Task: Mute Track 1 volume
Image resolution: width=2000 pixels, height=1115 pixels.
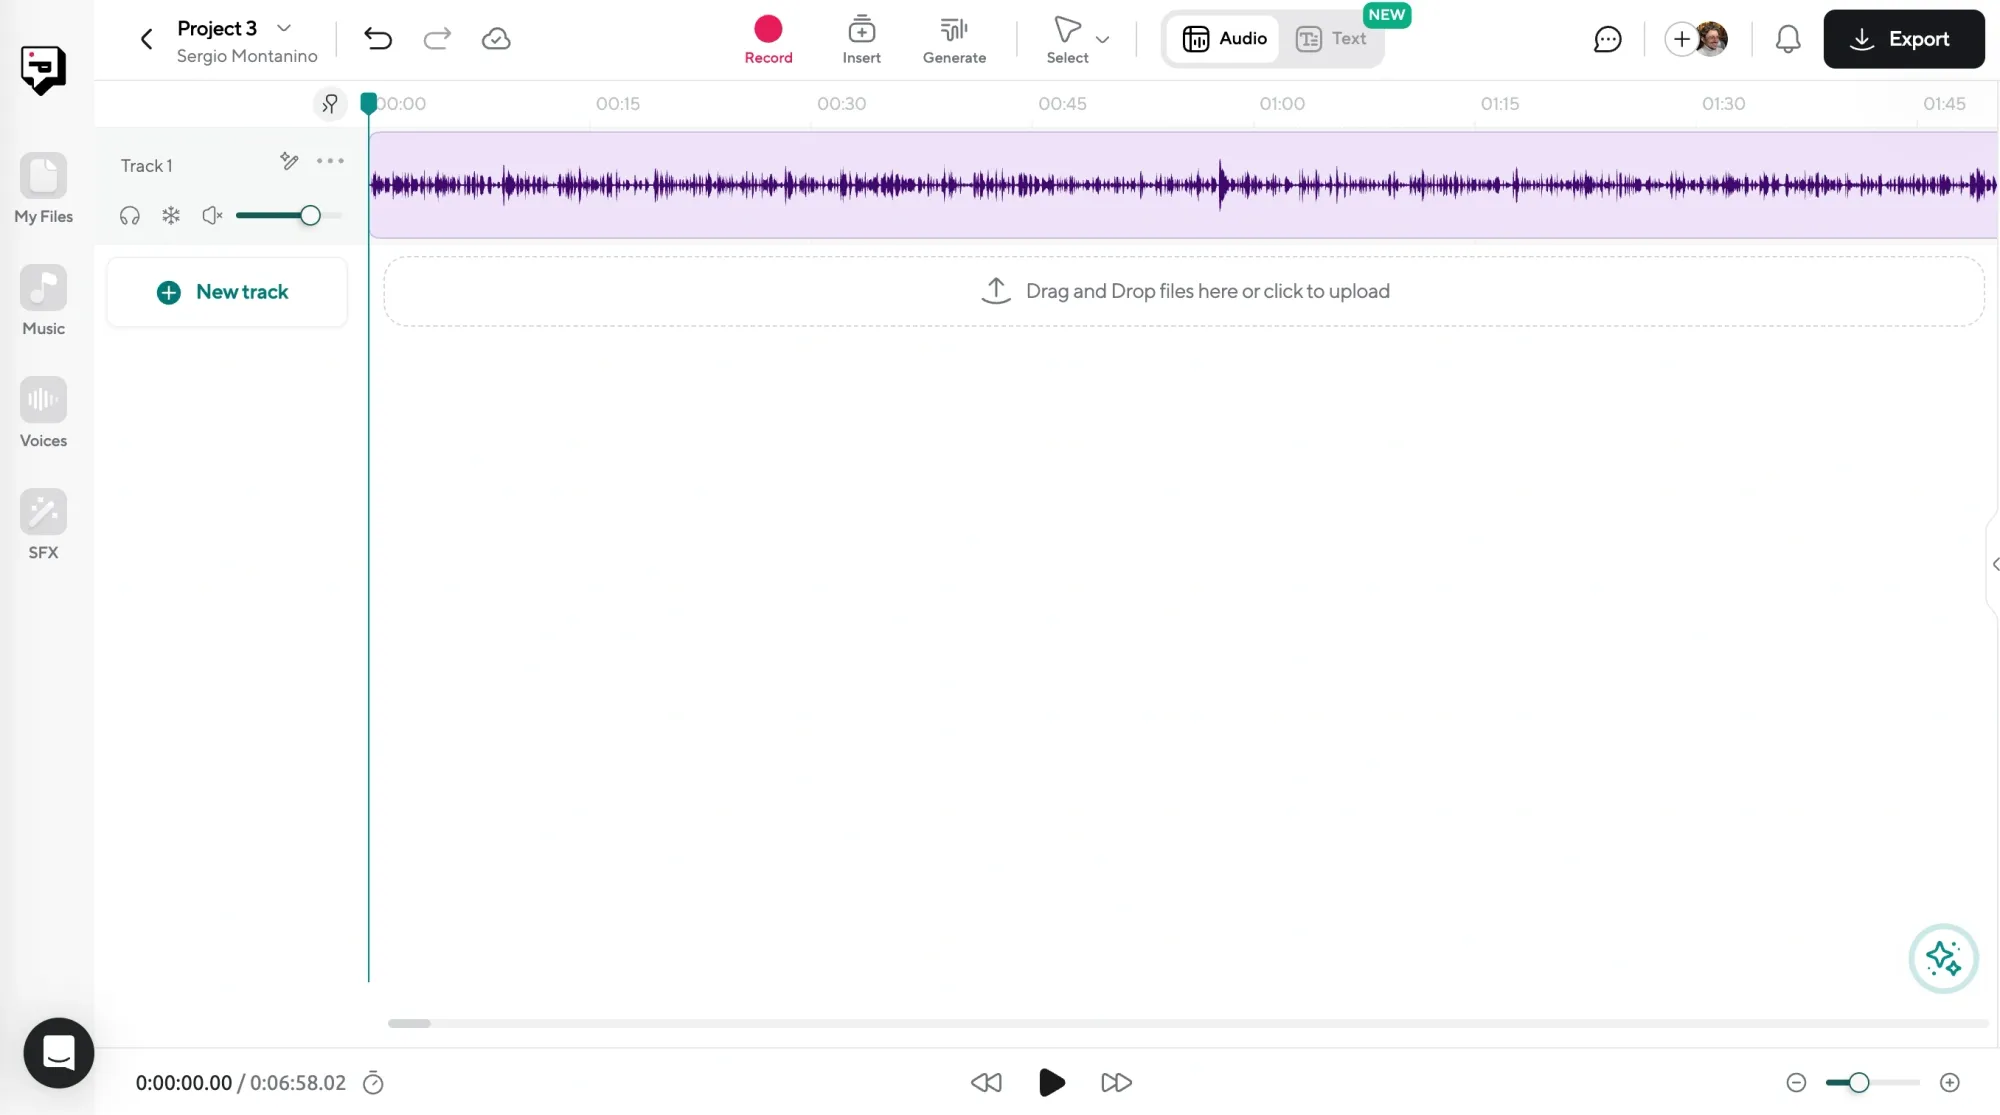Action: click(x=213, y=216)
